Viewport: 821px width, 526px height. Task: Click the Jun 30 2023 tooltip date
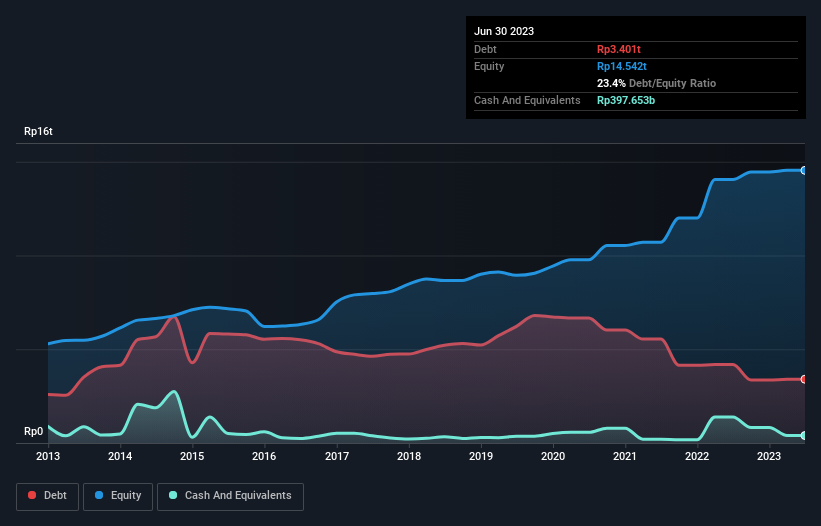504,31
